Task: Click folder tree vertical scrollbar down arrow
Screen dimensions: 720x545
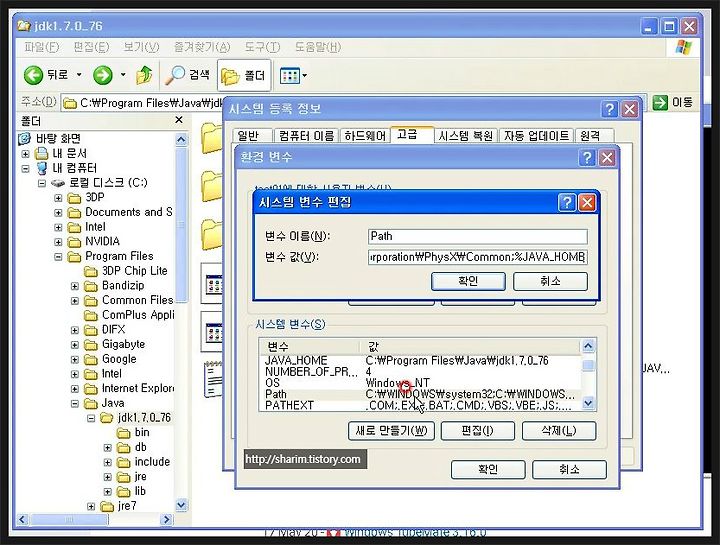Action: (181, 505)
